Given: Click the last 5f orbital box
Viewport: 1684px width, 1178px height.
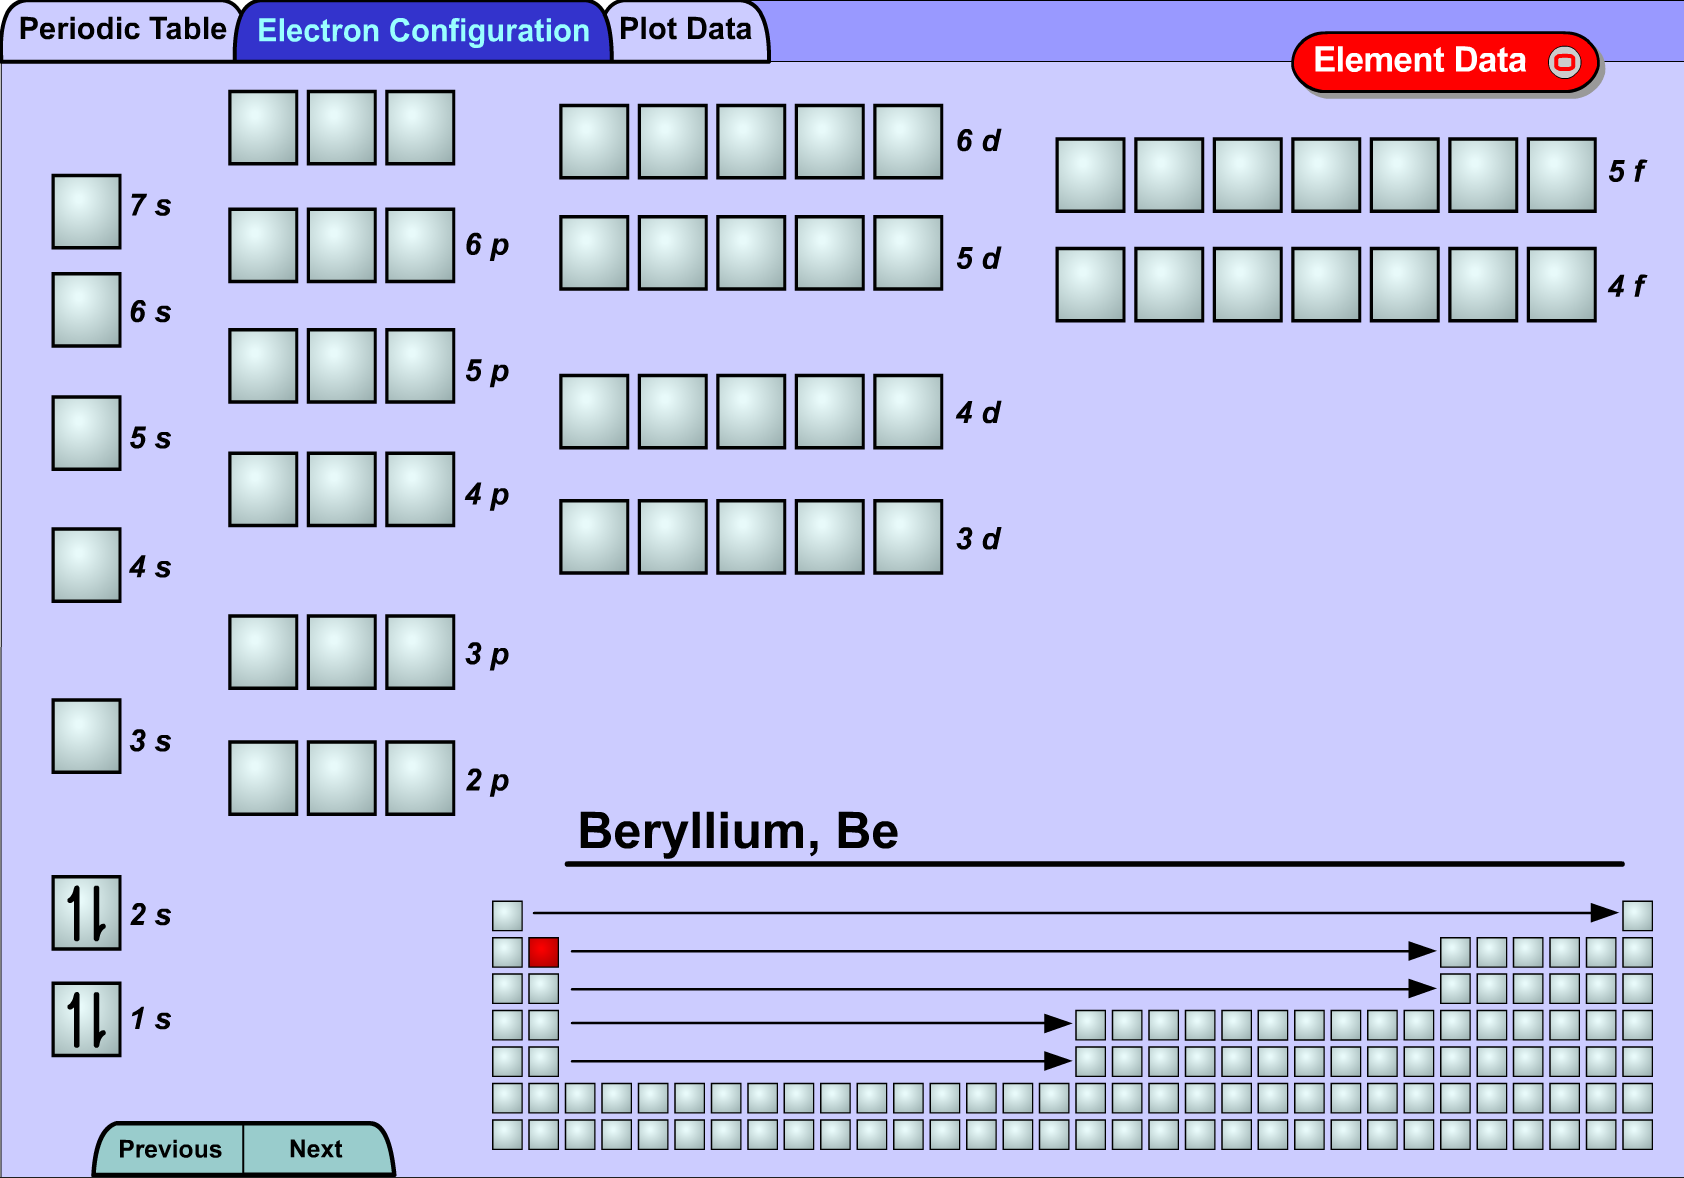Looking at the screenshot, I should click(x=1561, y=175).
